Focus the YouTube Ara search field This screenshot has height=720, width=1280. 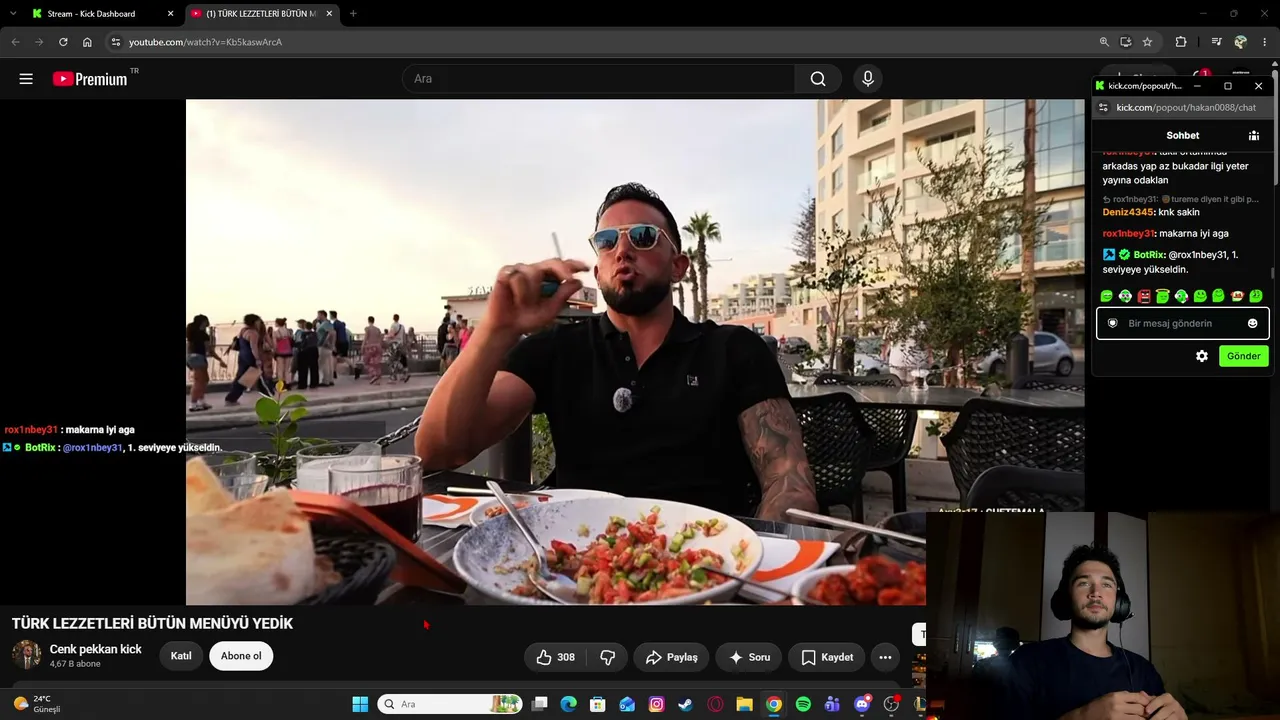coord(598,79)
